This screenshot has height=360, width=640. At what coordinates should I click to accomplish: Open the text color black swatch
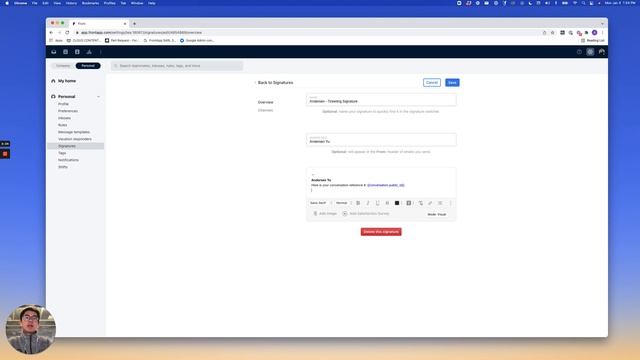(x=397, y=203)
